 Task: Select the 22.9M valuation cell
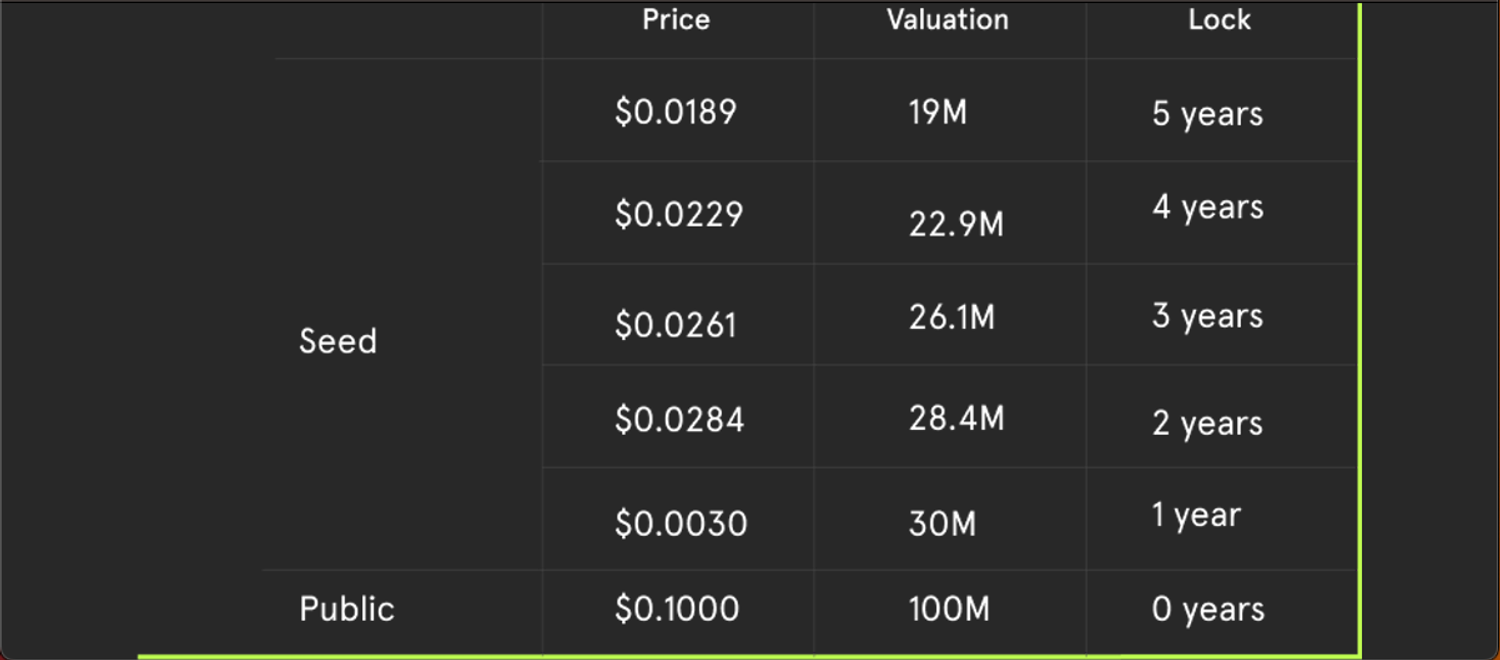tap(956, 224)
